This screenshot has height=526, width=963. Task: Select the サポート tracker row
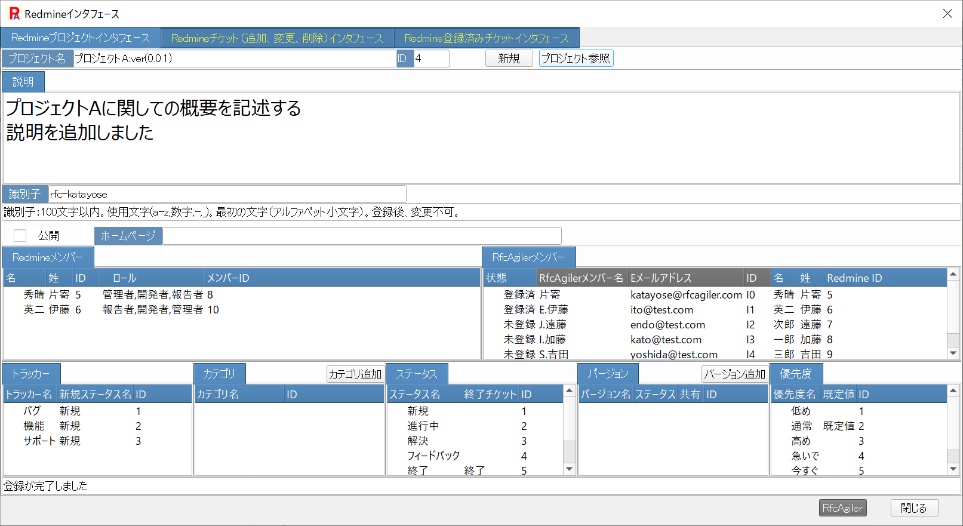click(x=98, y=441)
